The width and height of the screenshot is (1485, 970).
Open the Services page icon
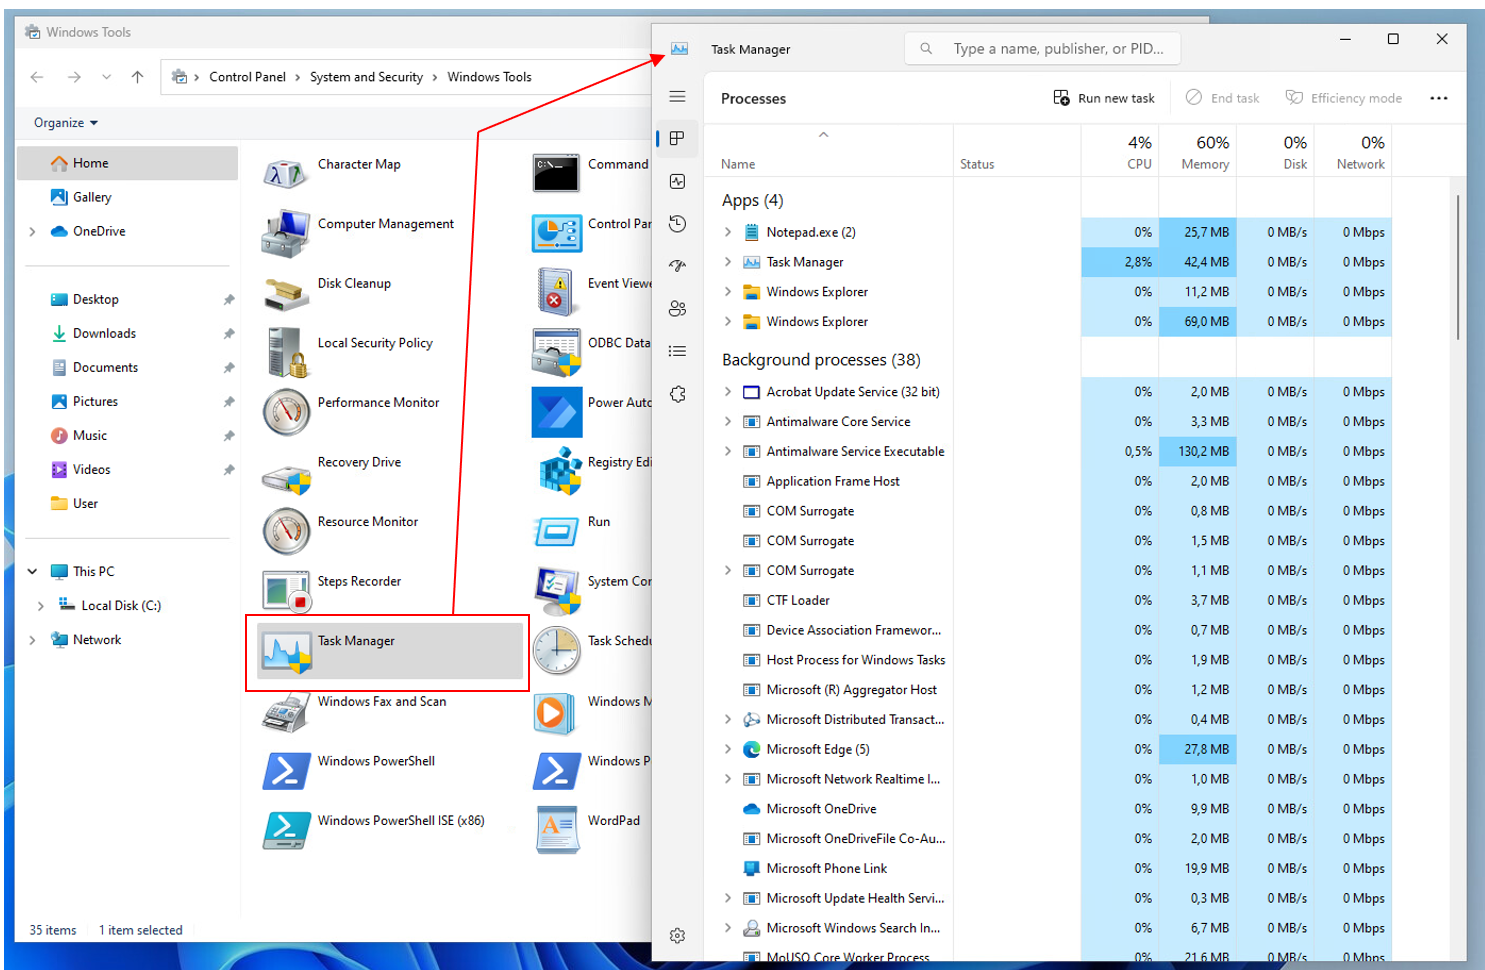coord(677,394)
